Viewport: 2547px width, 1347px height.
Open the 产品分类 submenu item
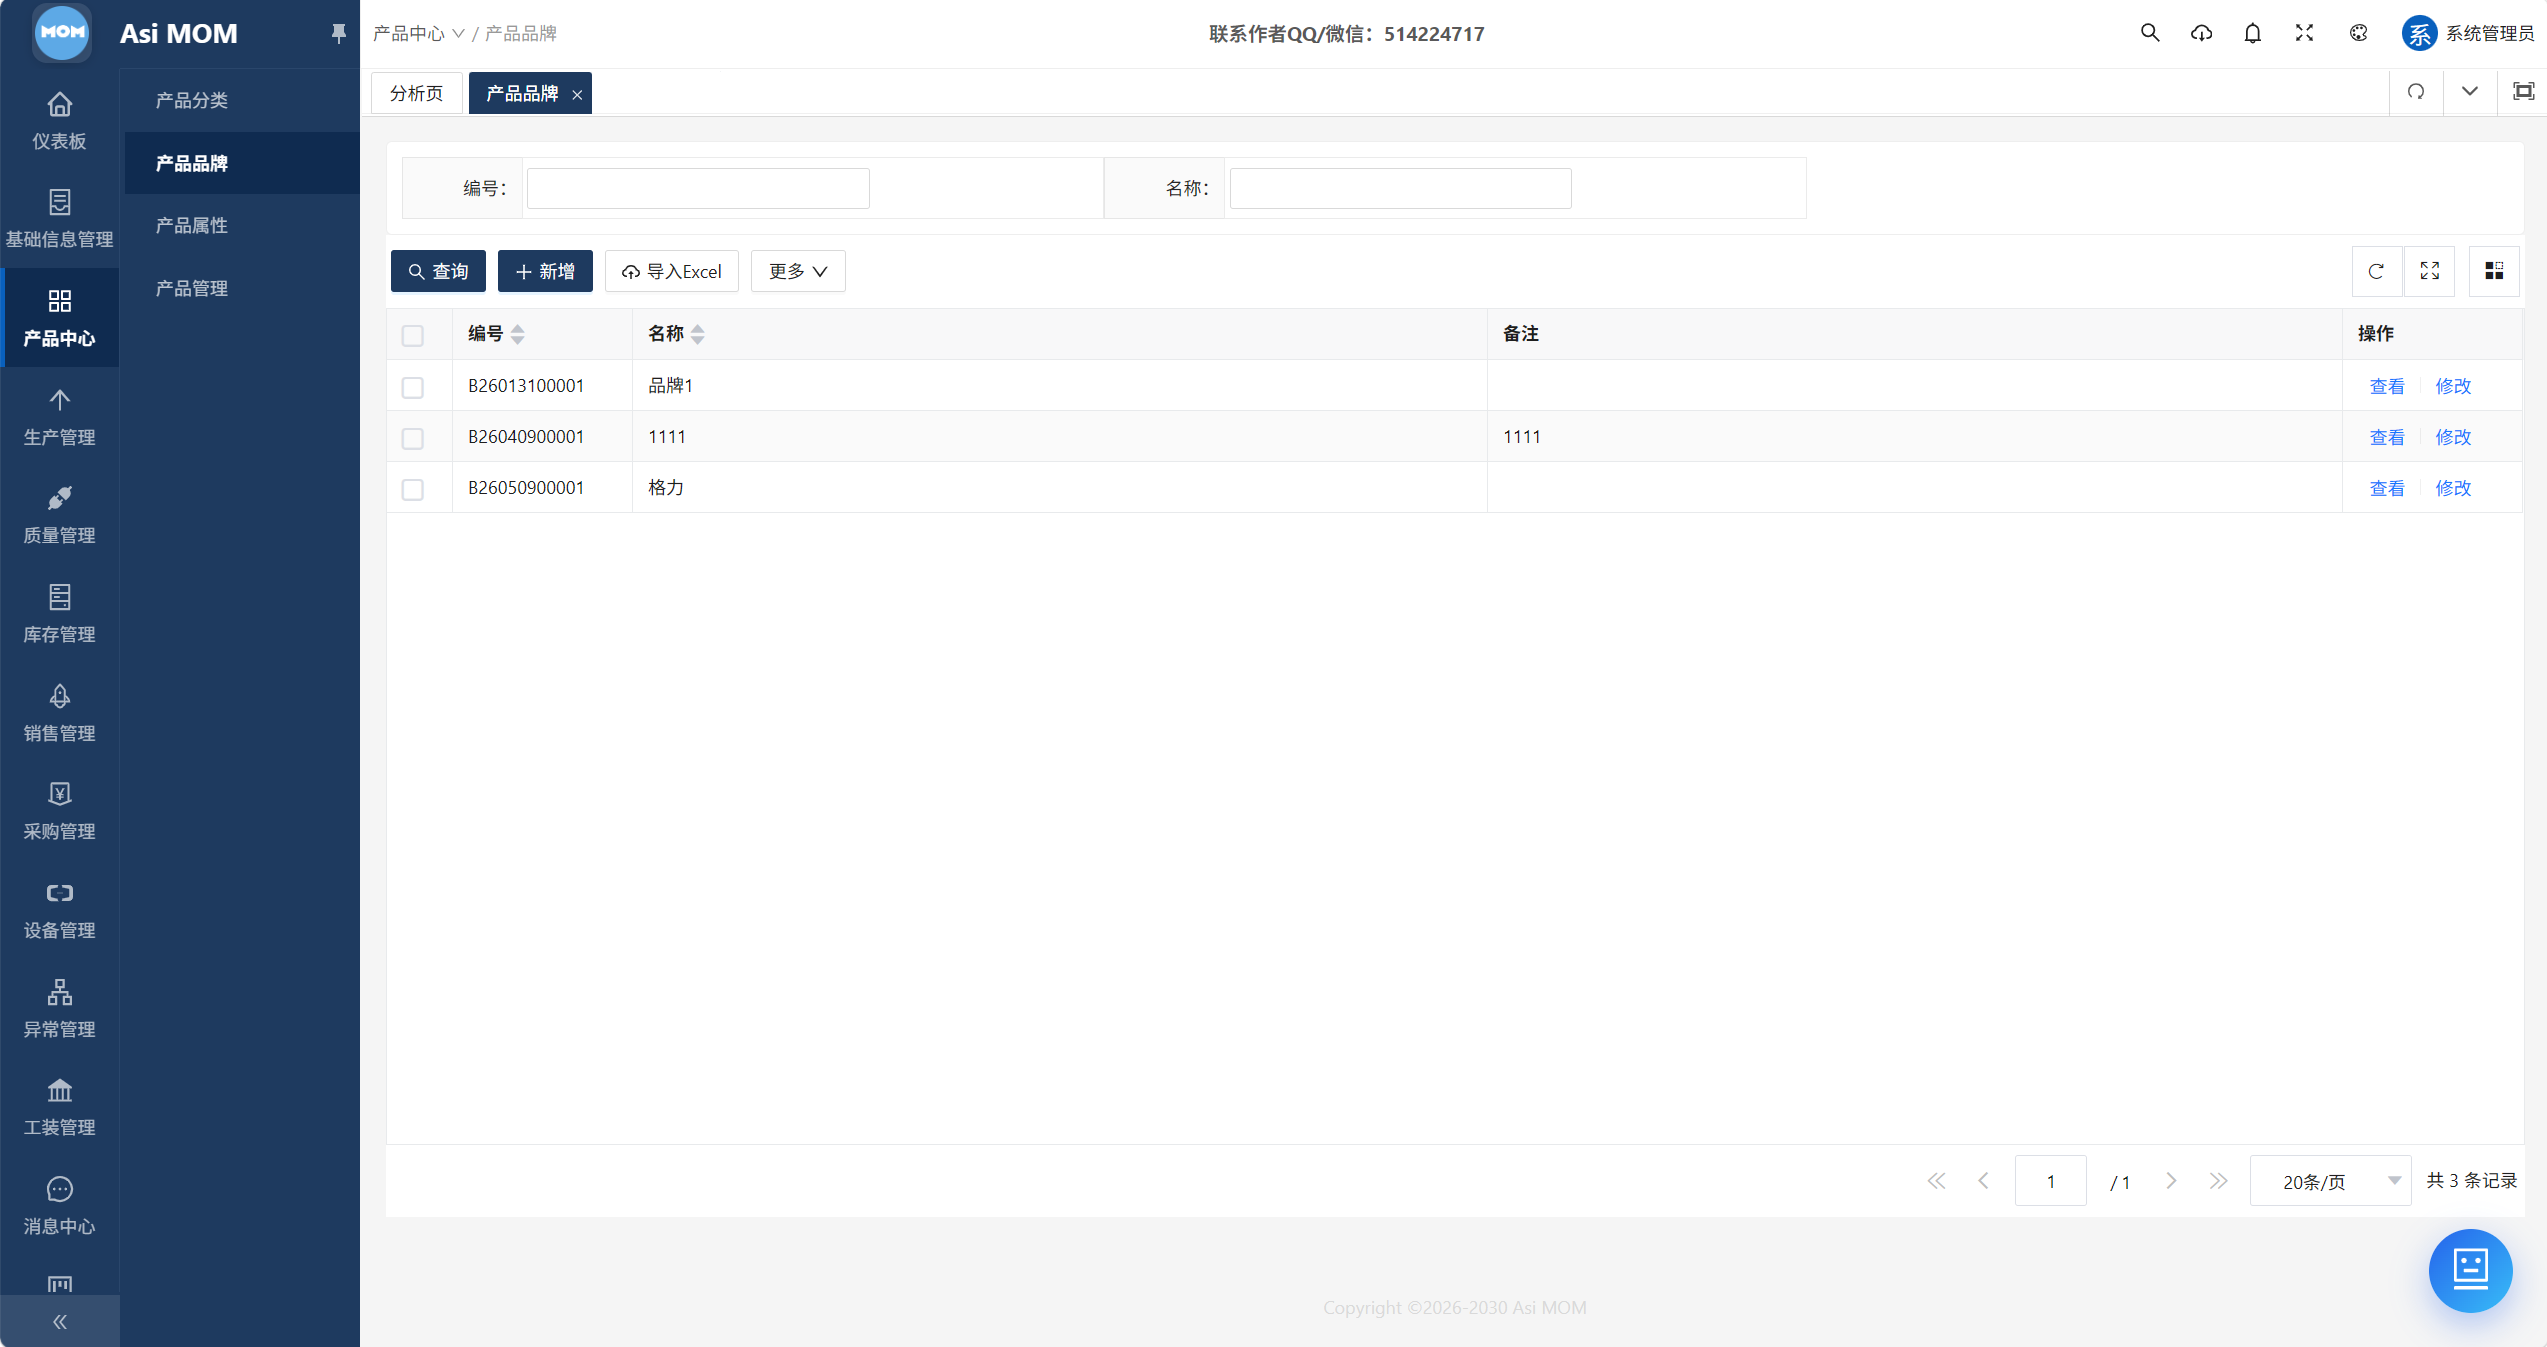(191, 100)
